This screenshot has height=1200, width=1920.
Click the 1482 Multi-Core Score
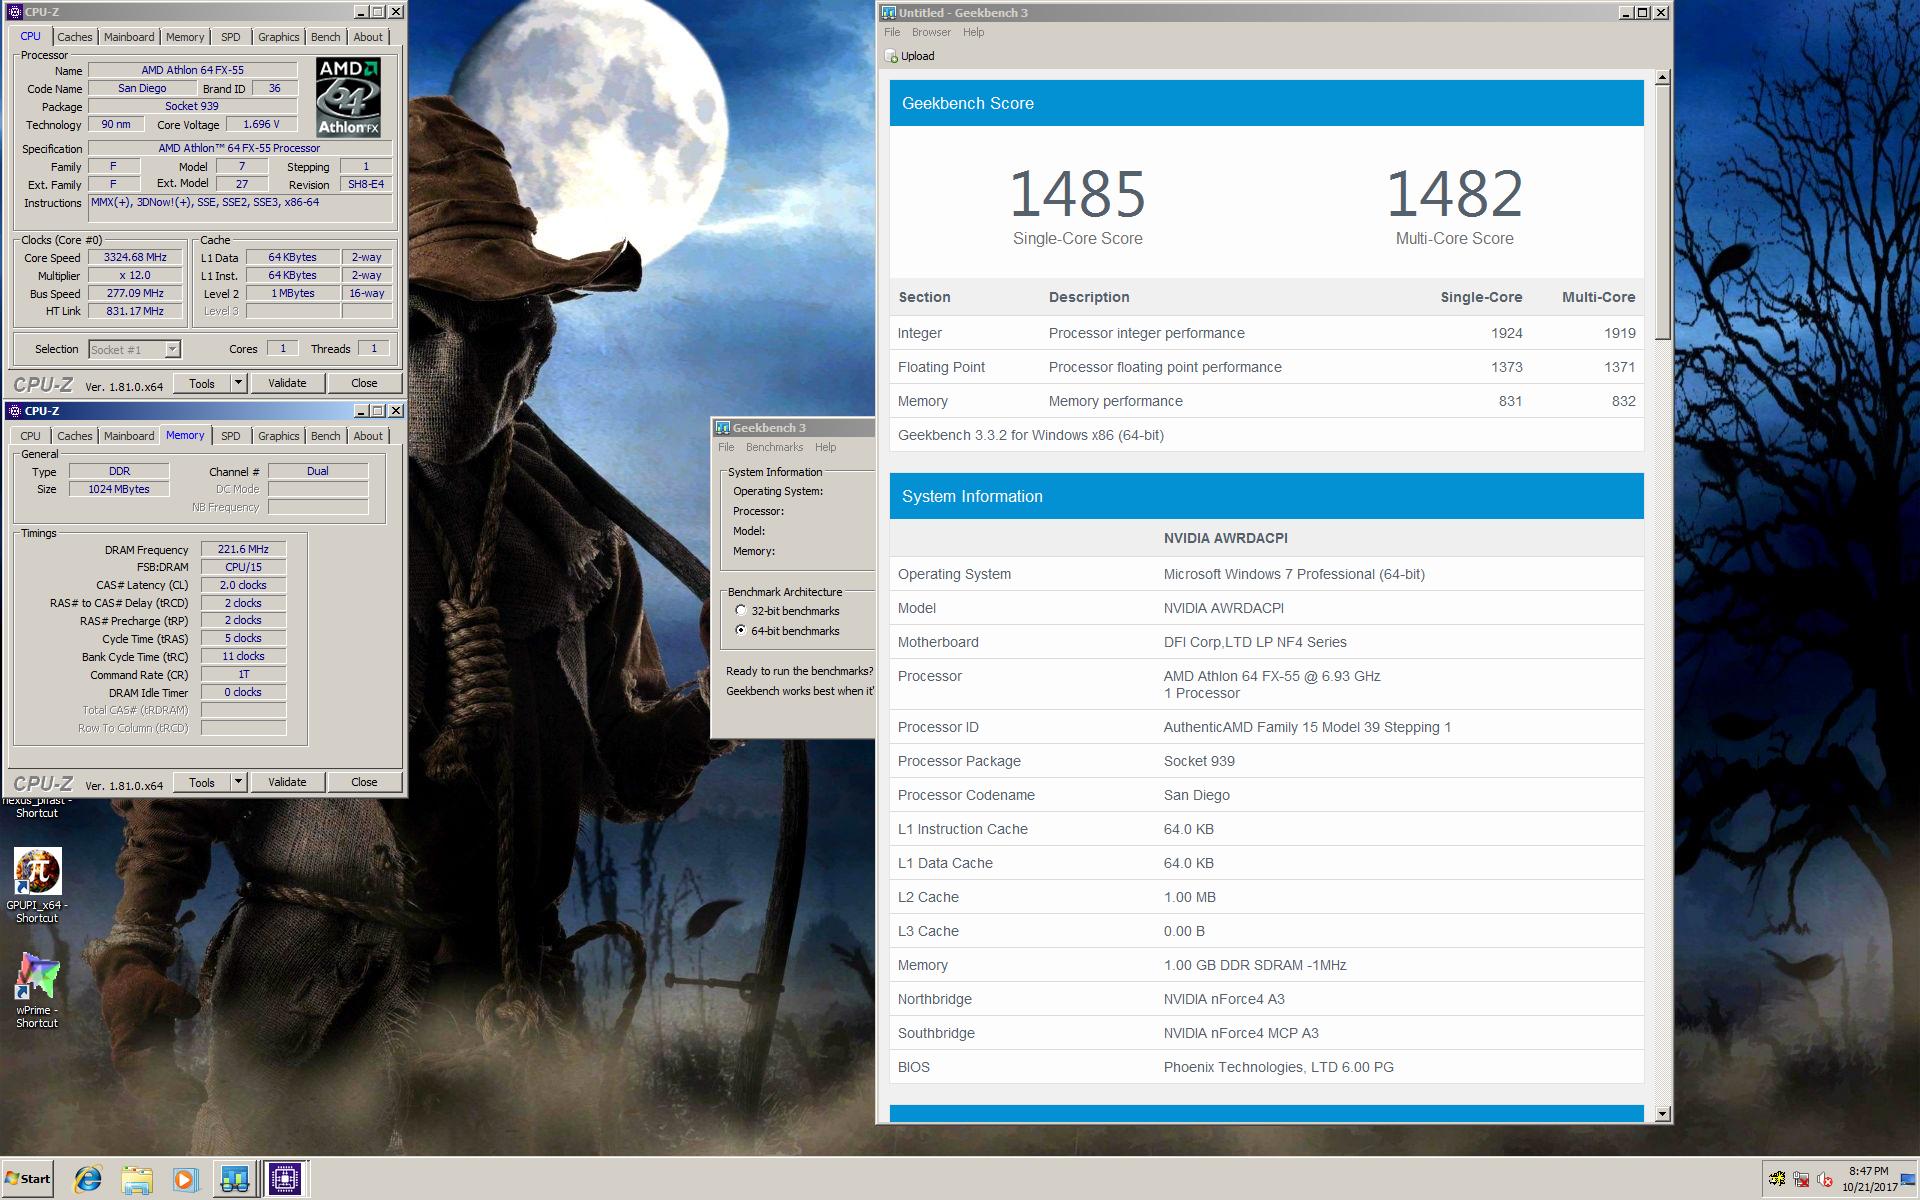[x=1454, y=194]
